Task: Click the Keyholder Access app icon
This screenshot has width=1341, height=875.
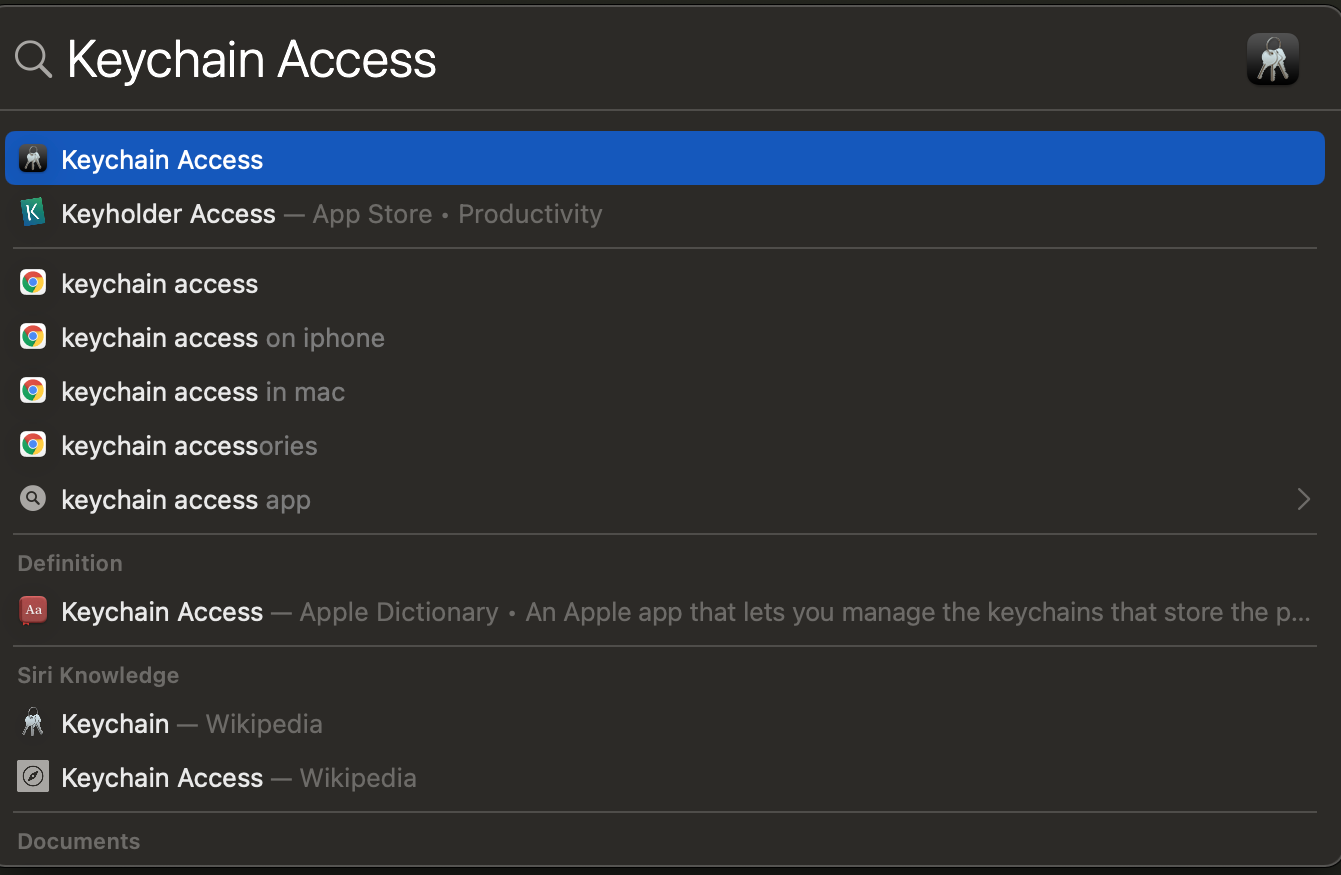Action: coord(33,213)
